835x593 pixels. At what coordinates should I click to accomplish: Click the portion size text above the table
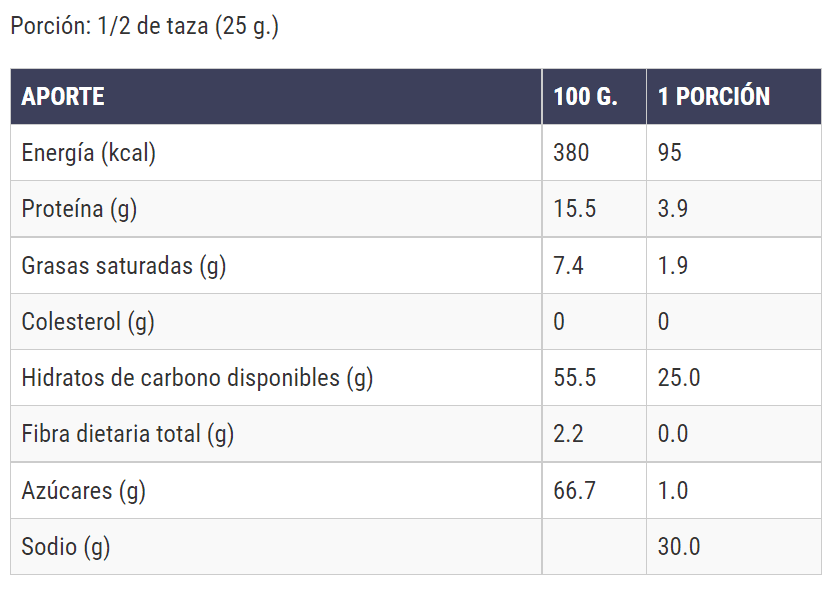(144, 27)
